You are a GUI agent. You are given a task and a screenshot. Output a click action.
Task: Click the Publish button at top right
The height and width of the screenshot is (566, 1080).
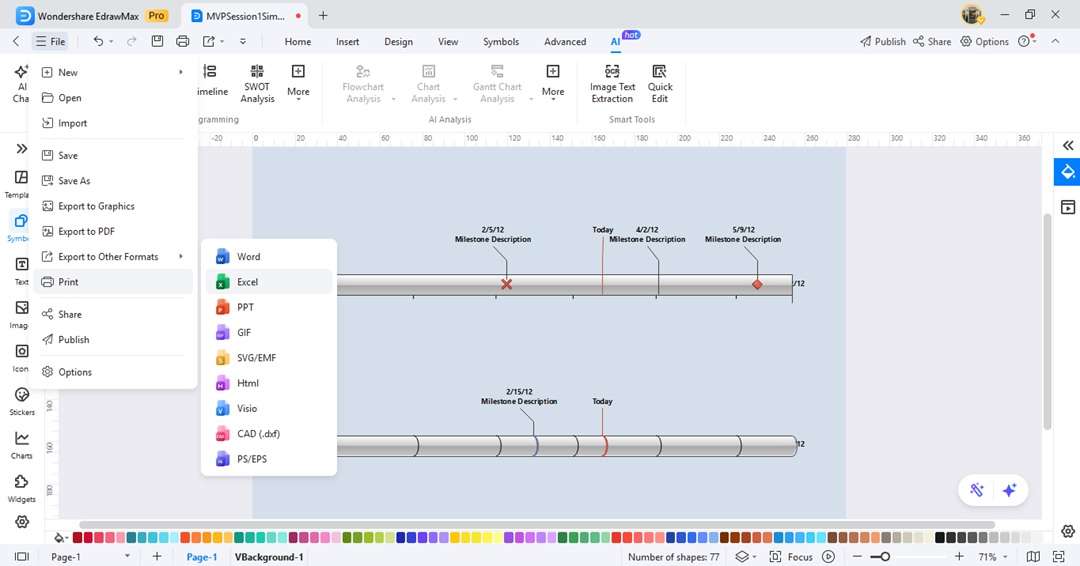[882, 41]
